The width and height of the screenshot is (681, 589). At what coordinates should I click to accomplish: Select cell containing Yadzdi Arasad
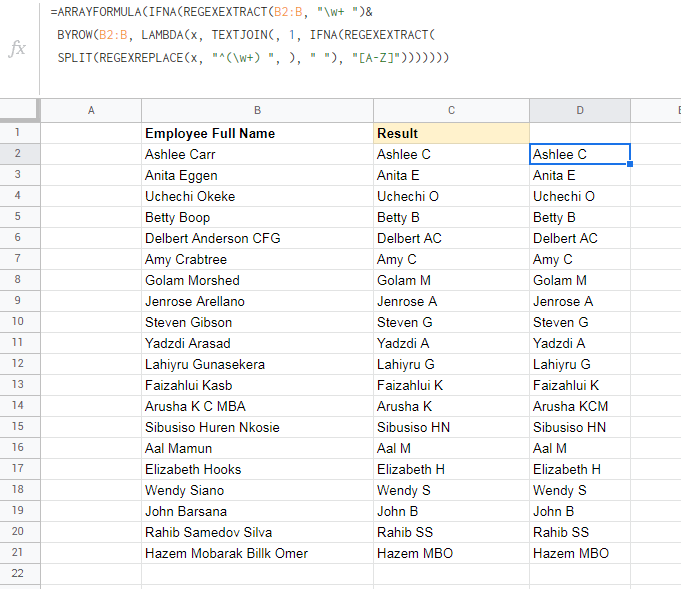click(x=258, y=343)
